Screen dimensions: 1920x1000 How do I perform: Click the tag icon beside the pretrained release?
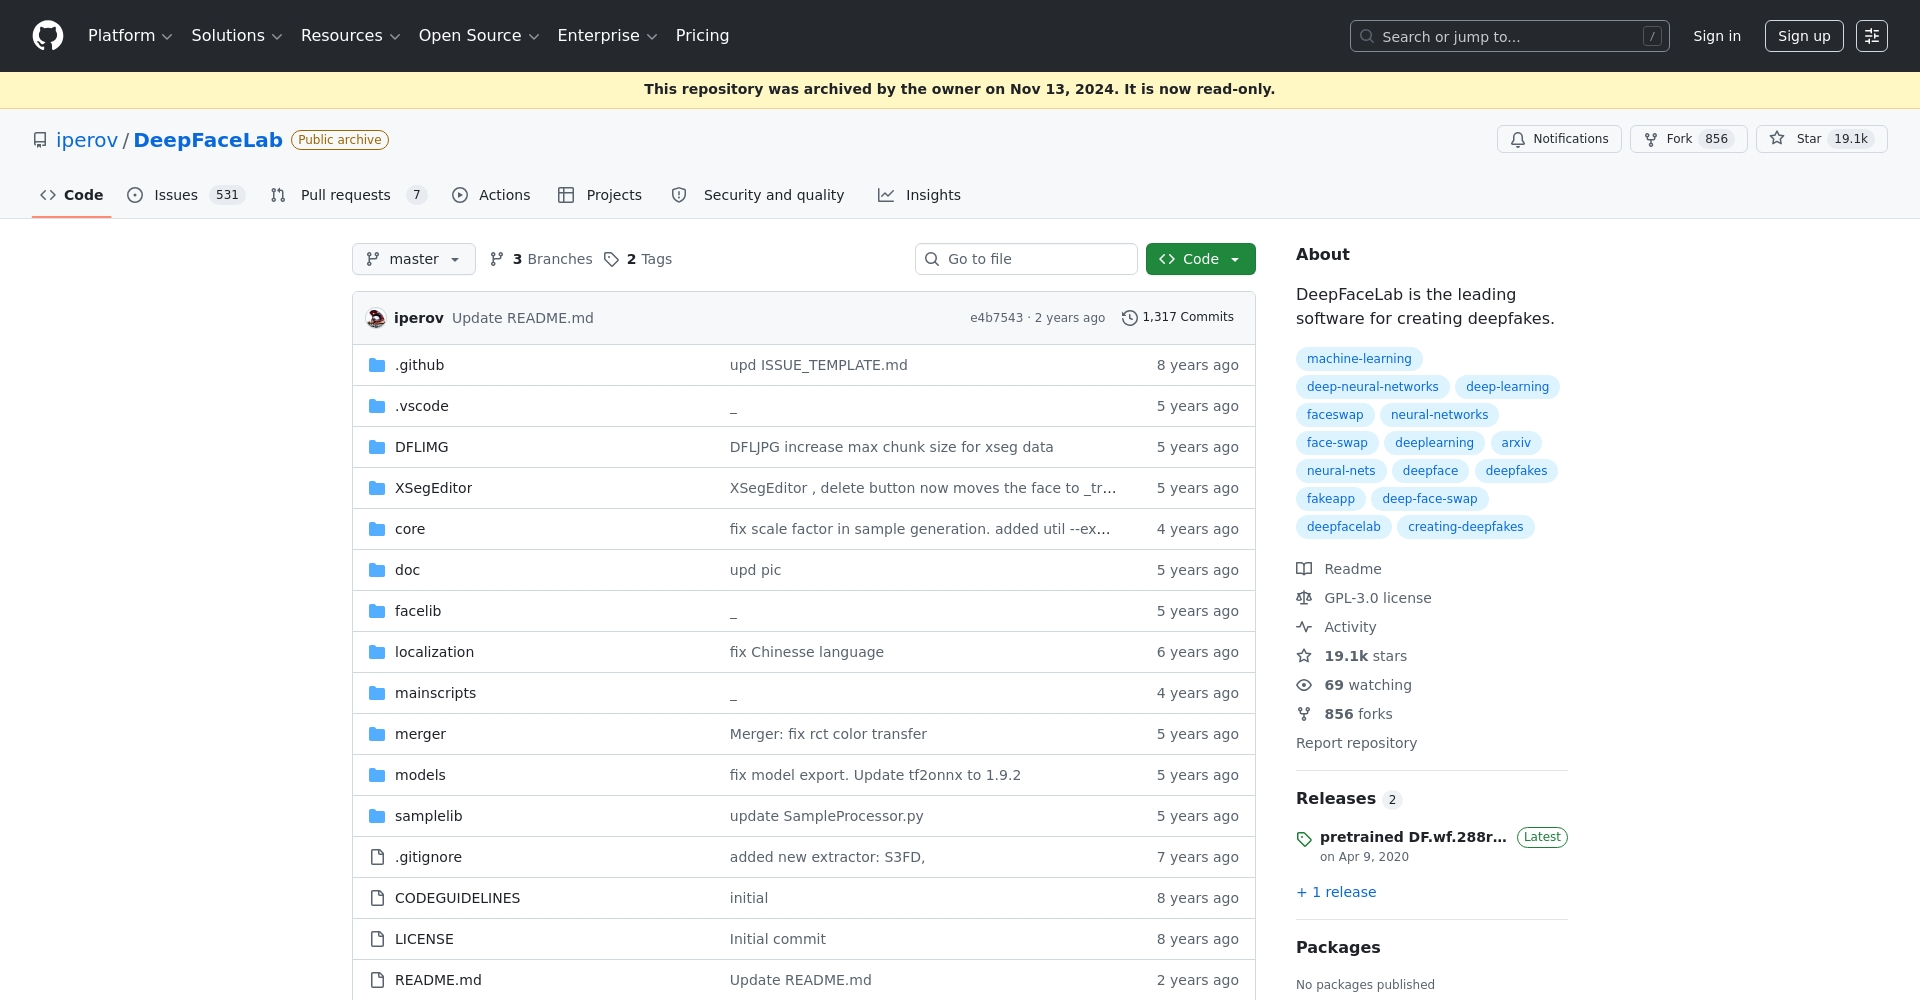point(1303,839)
